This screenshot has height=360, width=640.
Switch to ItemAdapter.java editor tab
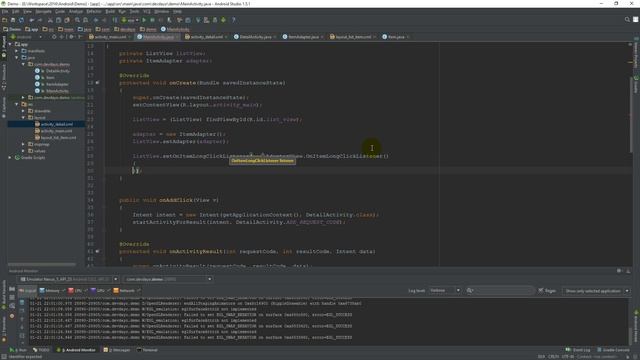tap(303, 37)
